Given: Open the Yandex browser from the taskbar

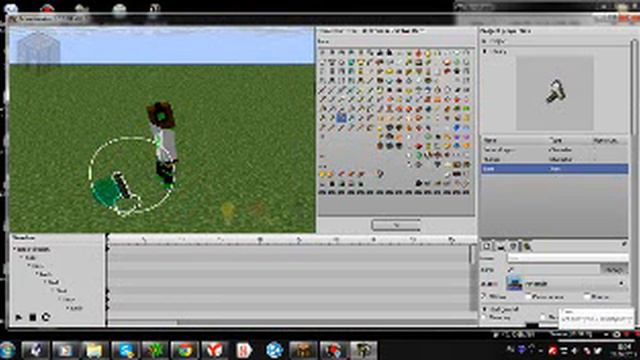Looking at the screenshot, I should pyautogui.click(x=214, y=350).
